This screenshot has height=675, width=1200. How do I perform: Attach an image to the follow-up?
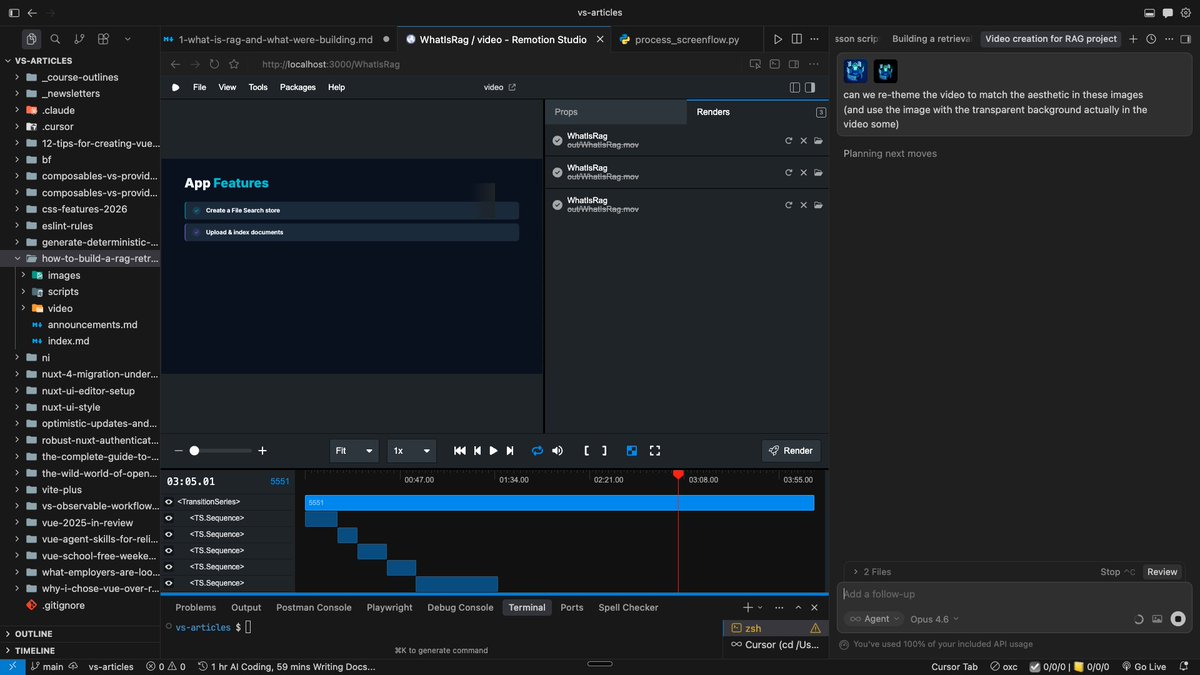point(1157,619)
